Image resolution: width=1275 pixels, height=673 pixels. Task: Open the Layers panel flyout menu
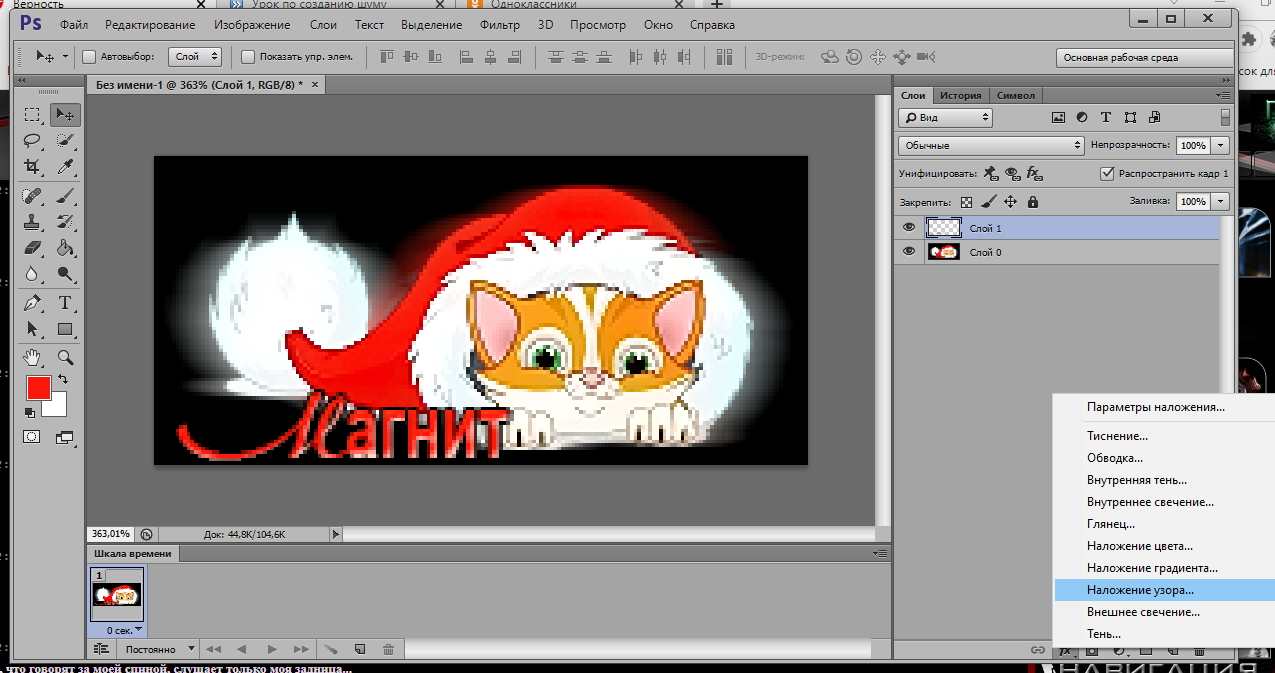(x=1225, y=95)
